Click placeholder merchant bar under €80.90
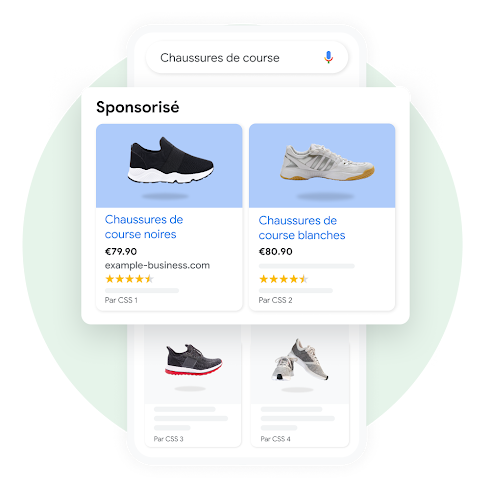This screenshot has height=490, width=490. [307, 266]
